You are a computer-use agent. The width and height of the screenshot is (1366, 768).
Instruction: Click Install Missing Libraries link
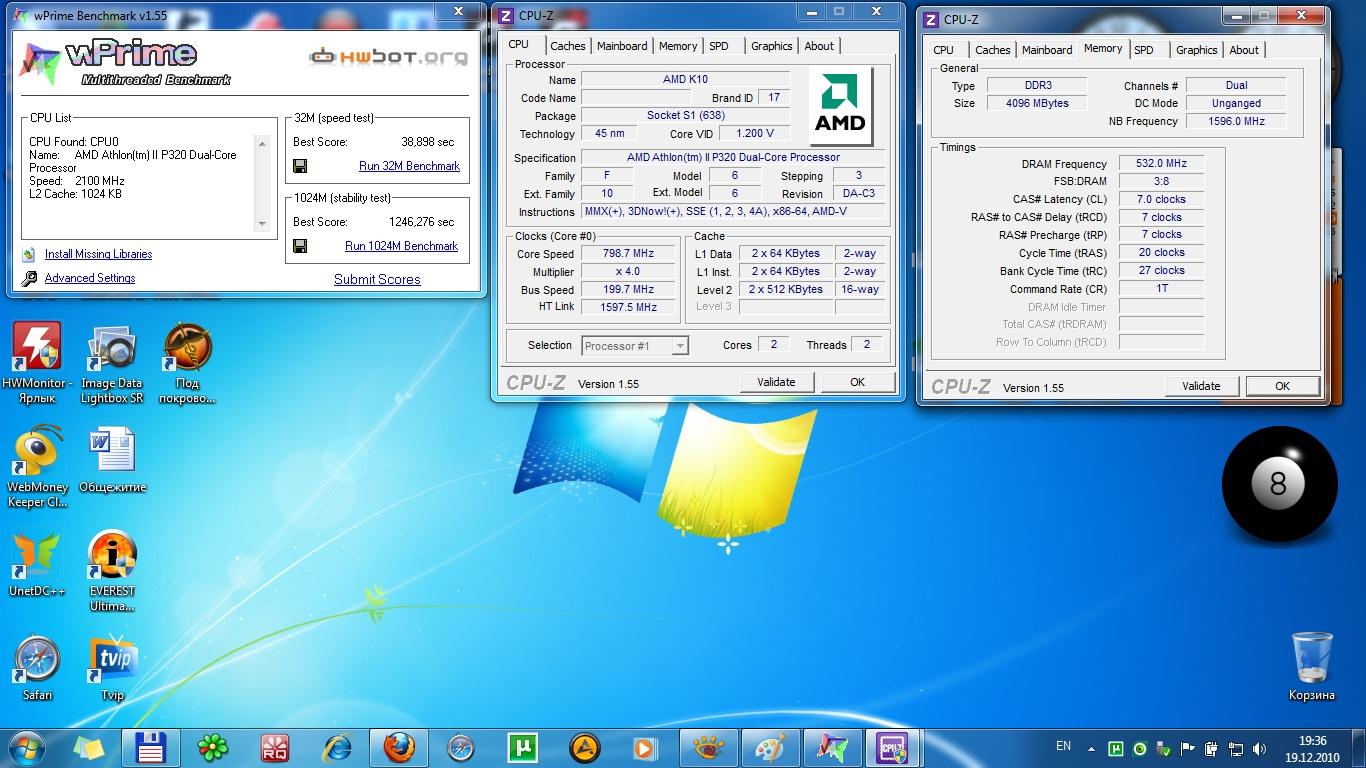pyautogui.click(x=99, y=255)
